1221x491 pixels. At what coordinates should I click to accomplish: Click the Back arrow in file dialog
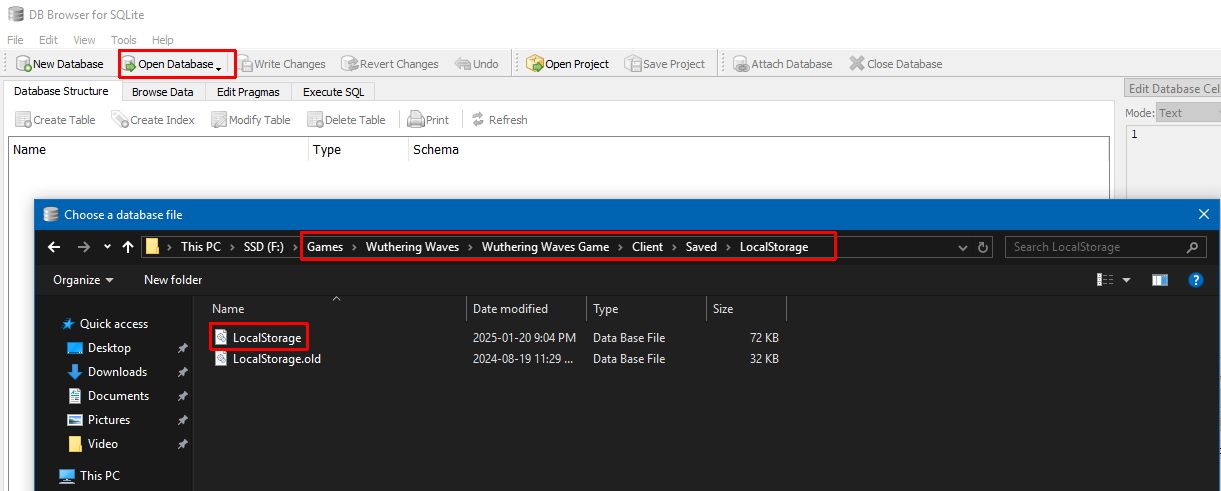click(54, 247)
